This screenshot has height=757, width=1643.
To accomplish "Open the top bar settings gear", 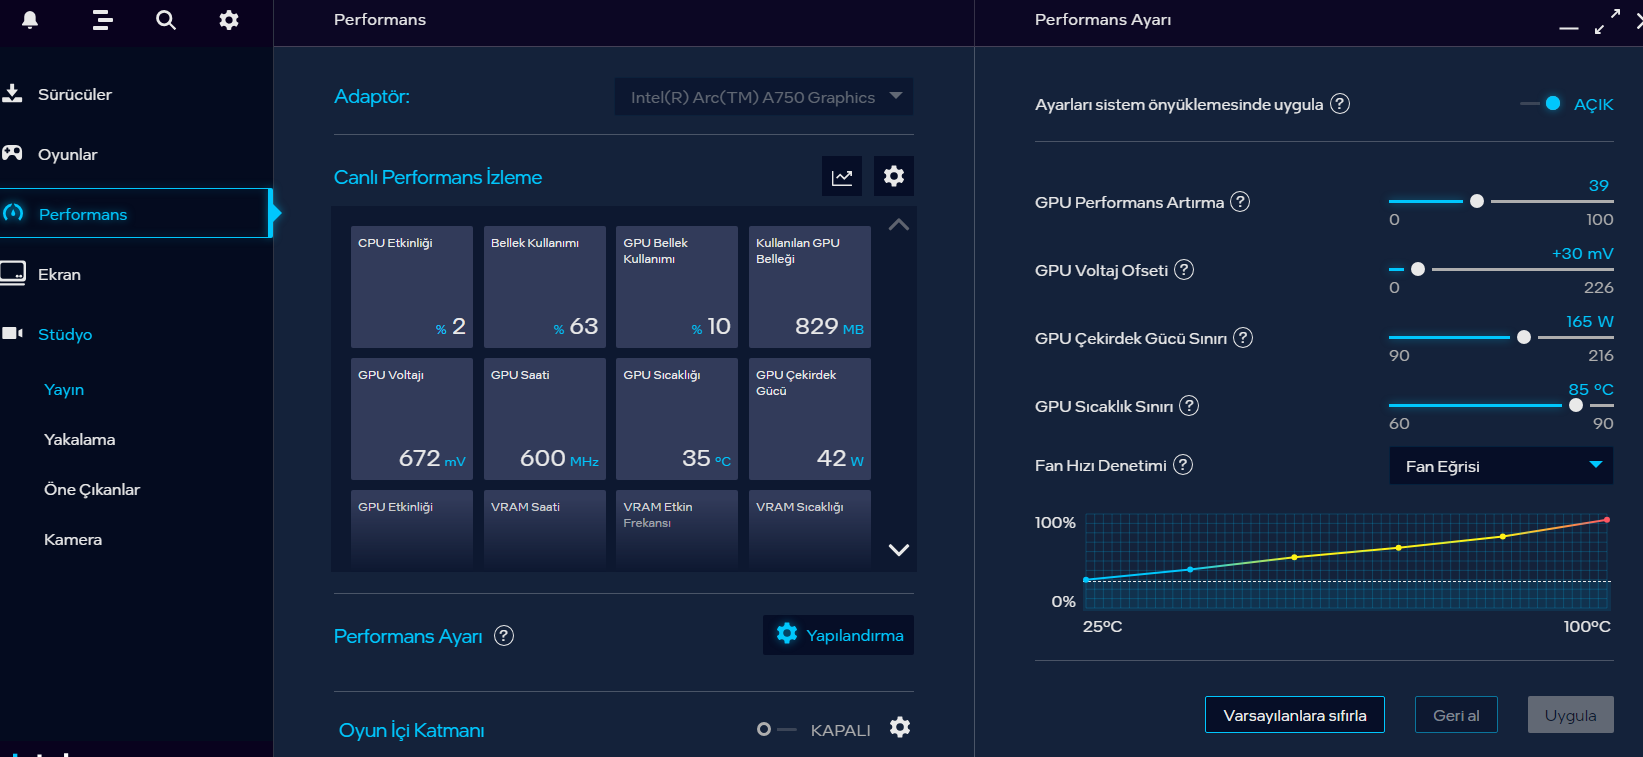I will [229, 20].
